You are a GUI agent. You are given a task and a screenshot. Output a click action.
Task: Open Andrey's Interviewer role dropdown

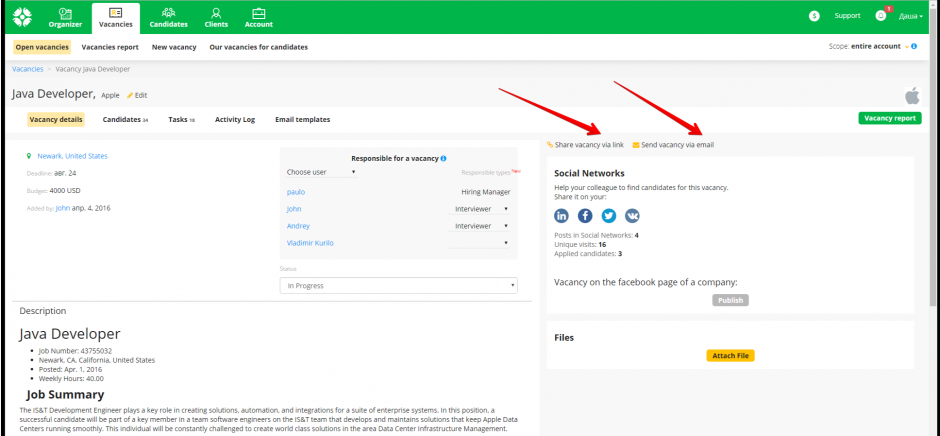482,226
